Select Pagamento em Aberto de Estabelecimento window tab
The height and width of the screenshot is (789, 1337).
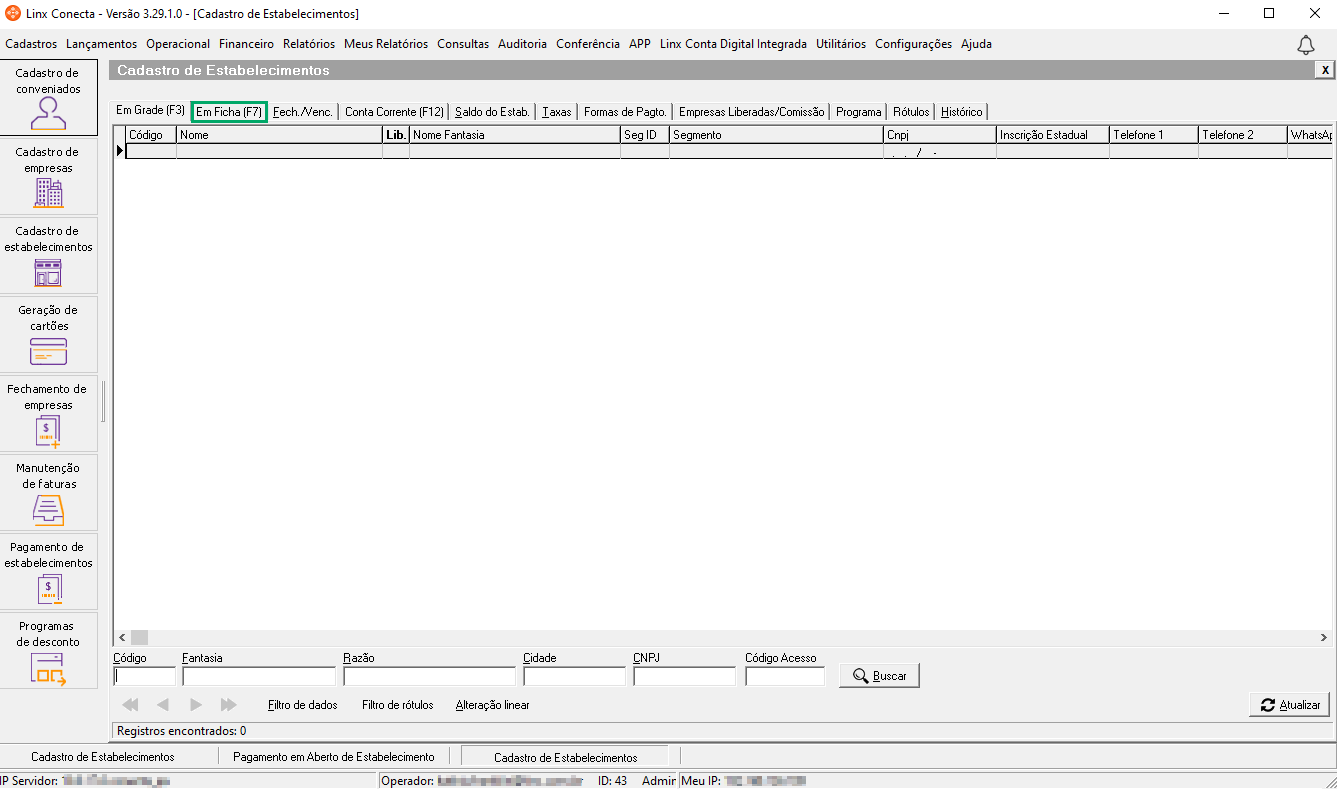pos(334,757)
